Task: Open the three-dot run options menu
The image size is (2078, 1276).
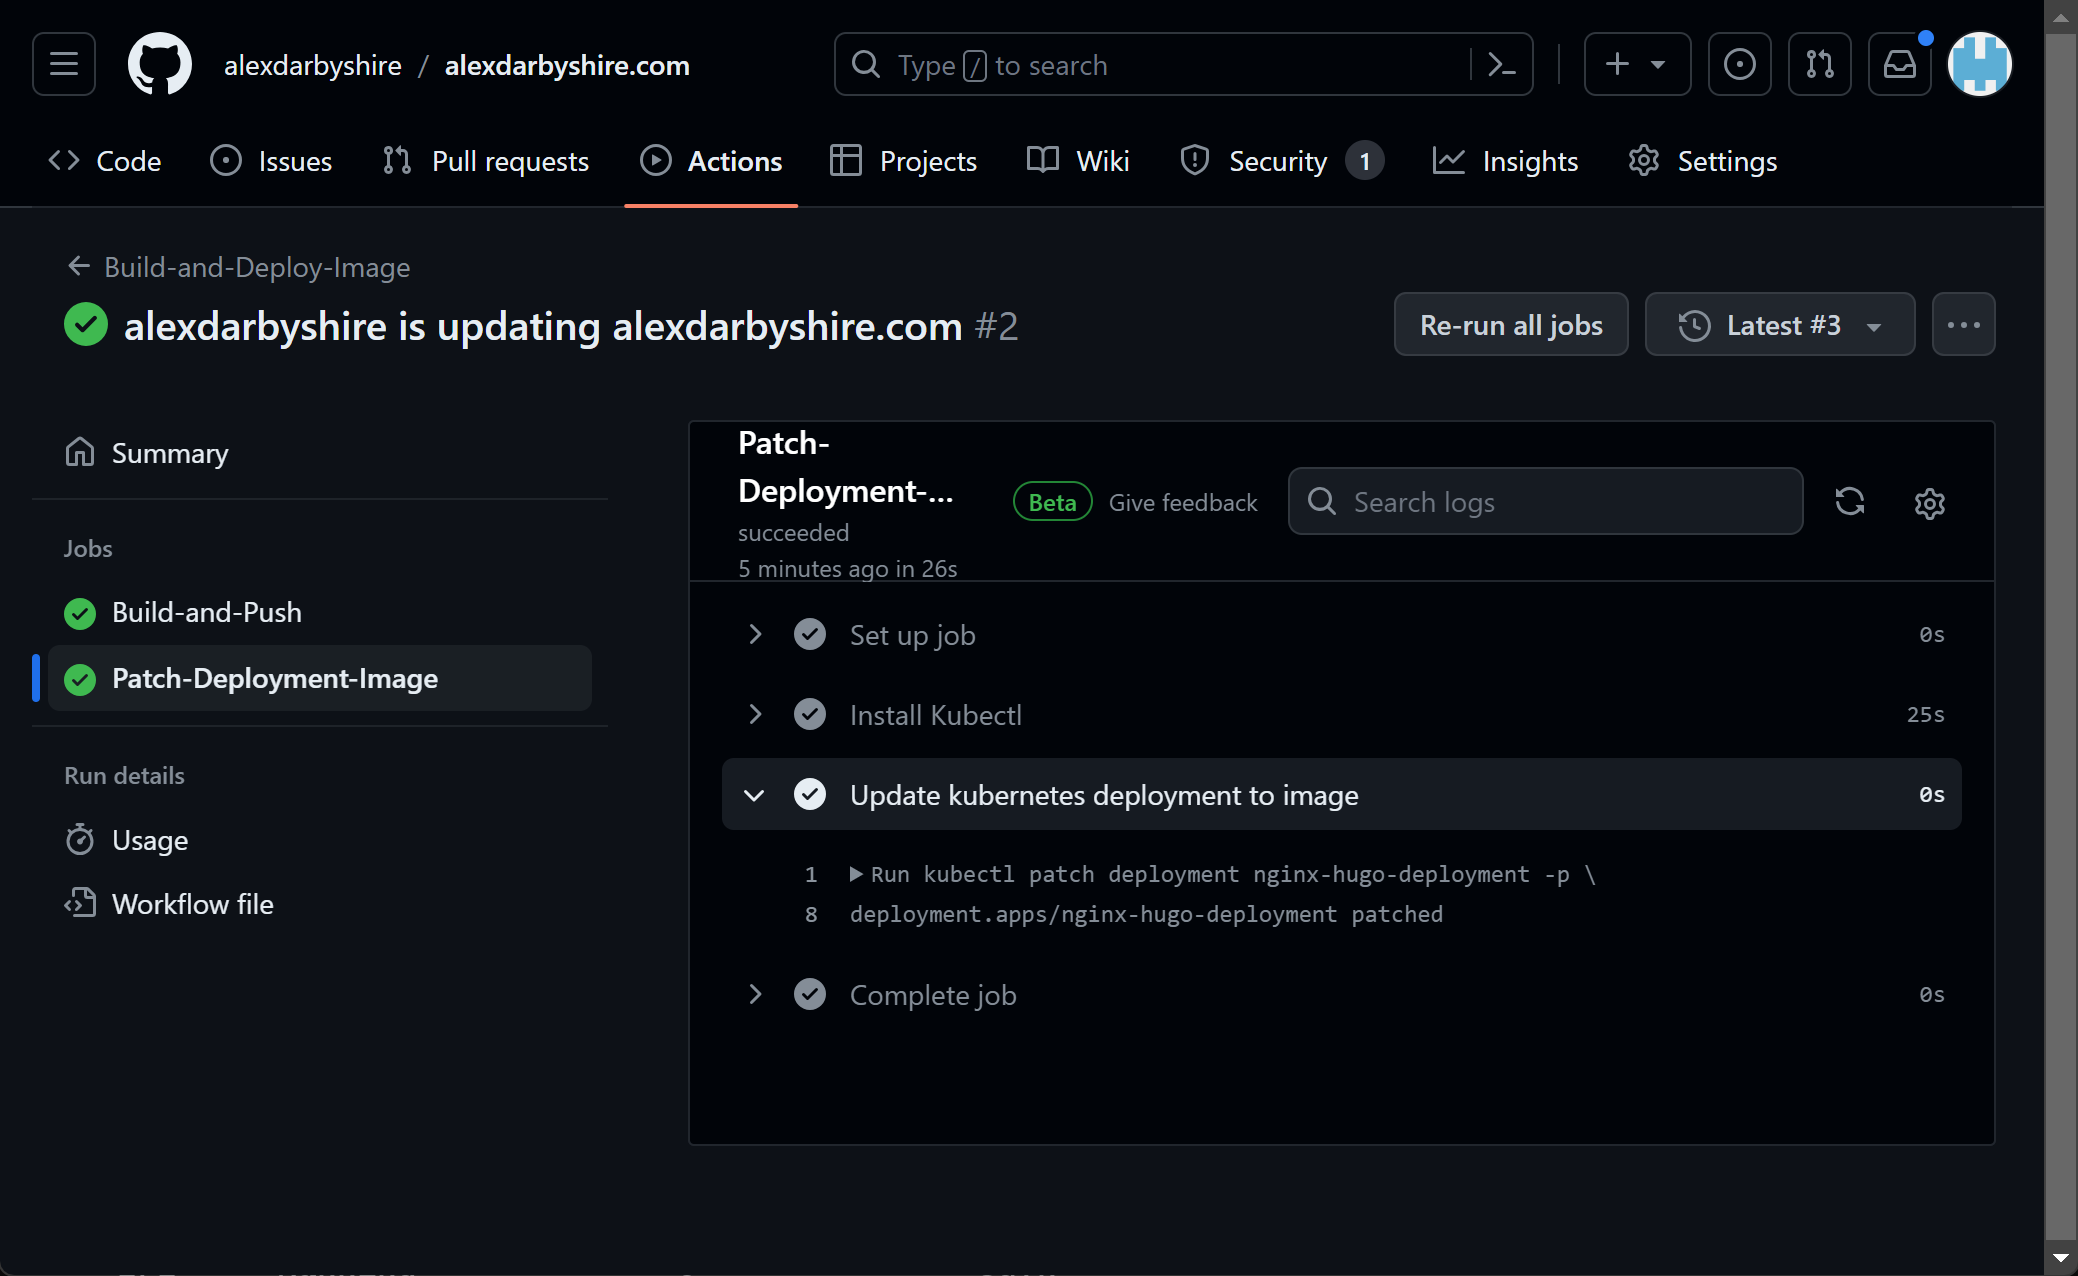Action: [1963, 325]
